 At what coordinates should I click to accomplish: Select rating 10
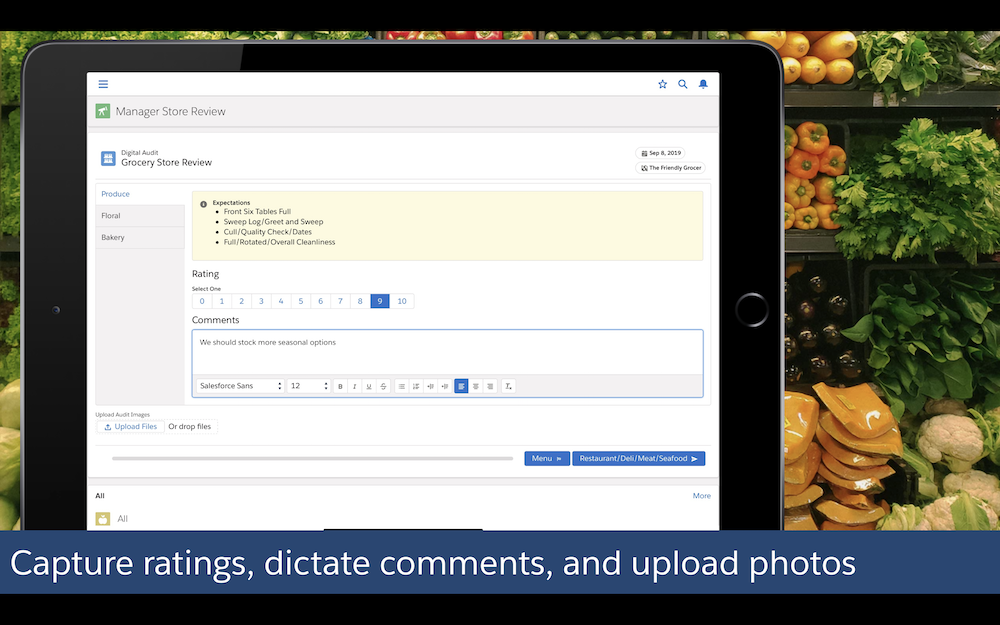pos(402,301)
